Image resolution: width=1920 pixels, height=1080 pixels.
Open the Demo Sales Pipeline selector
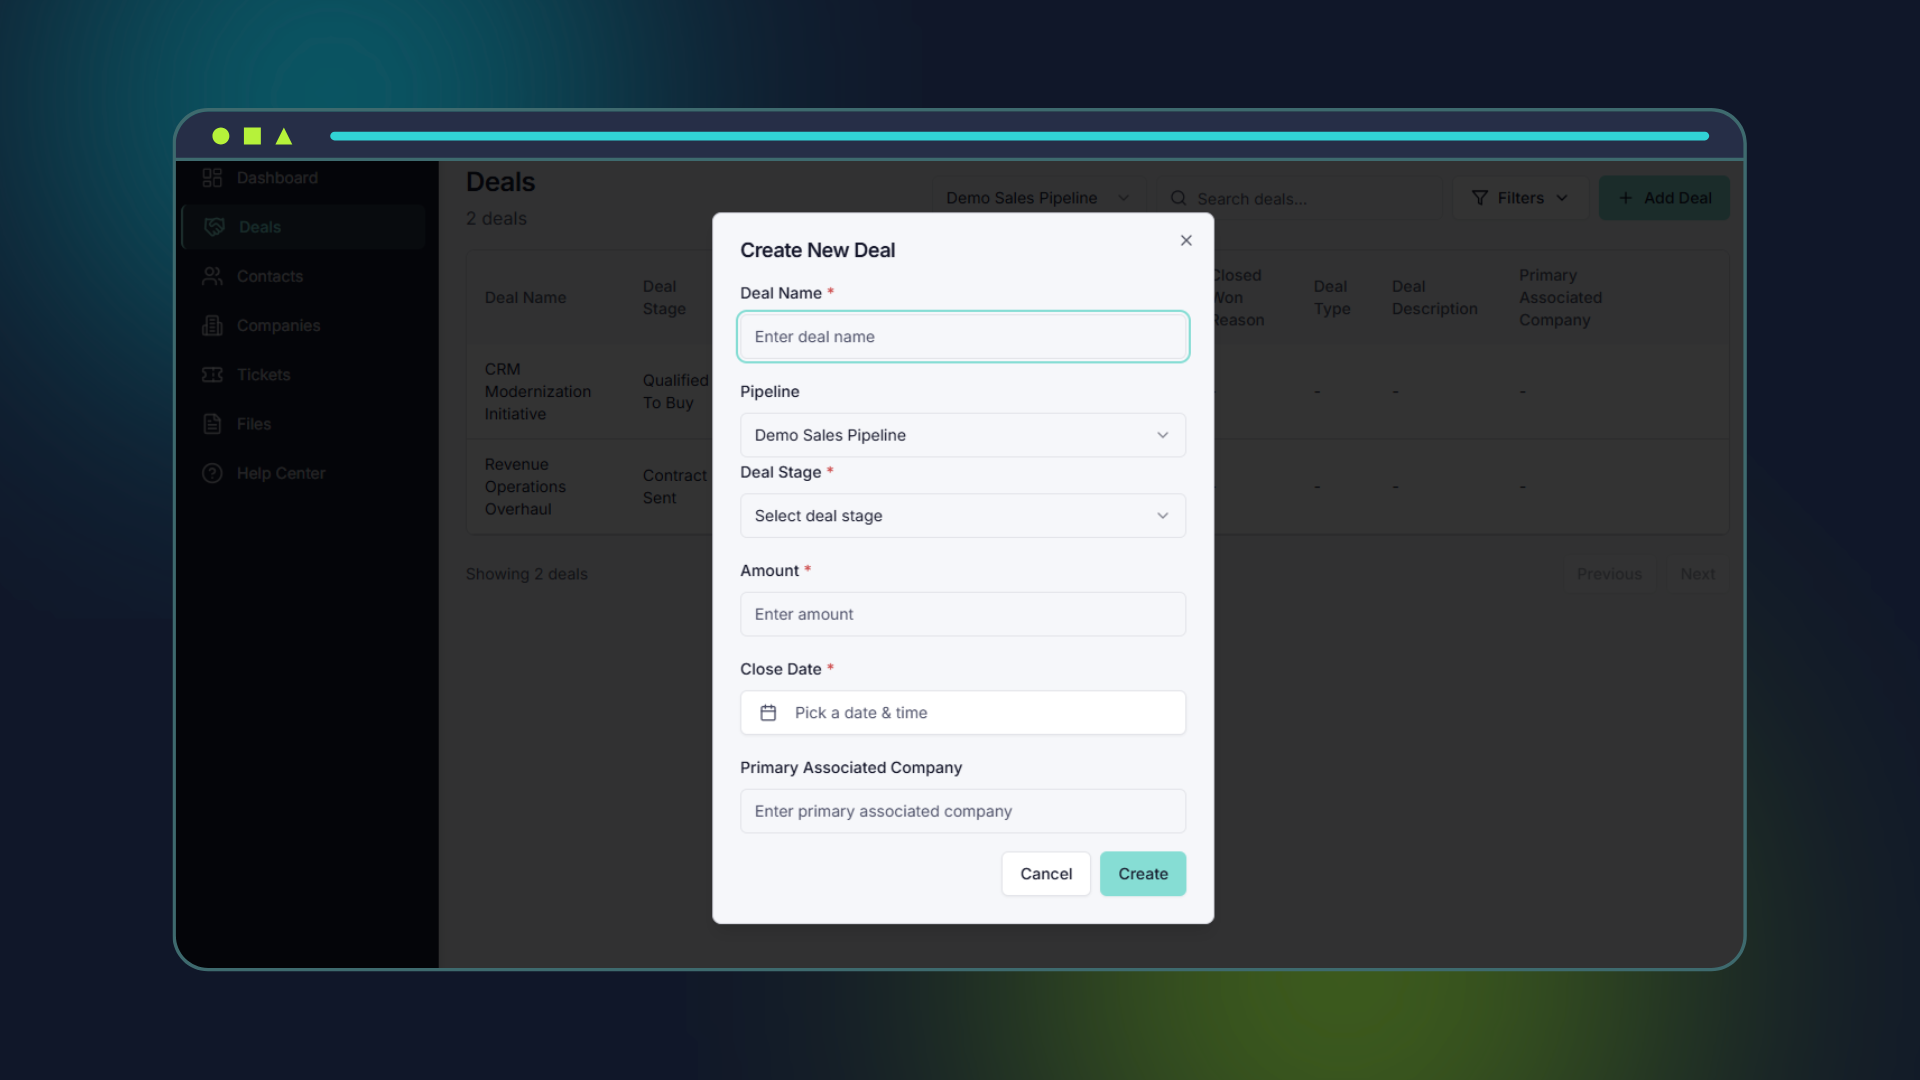point(1038,197)
